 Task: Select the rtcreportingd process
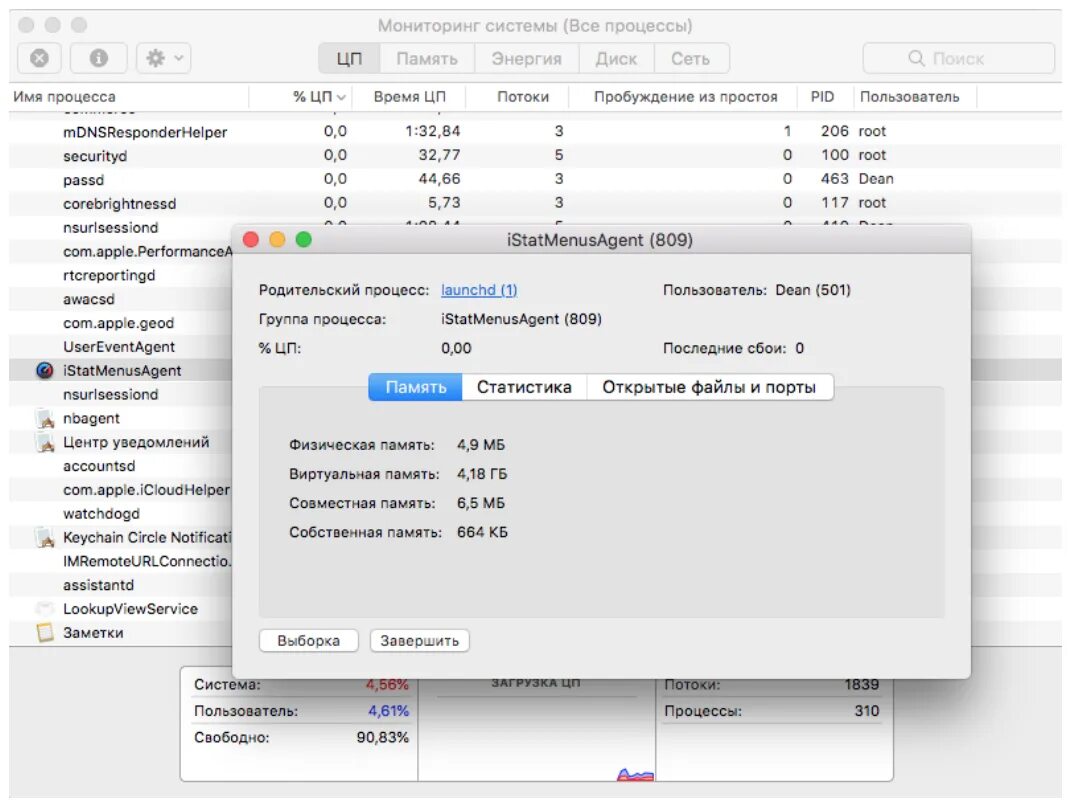click(109, 275)
